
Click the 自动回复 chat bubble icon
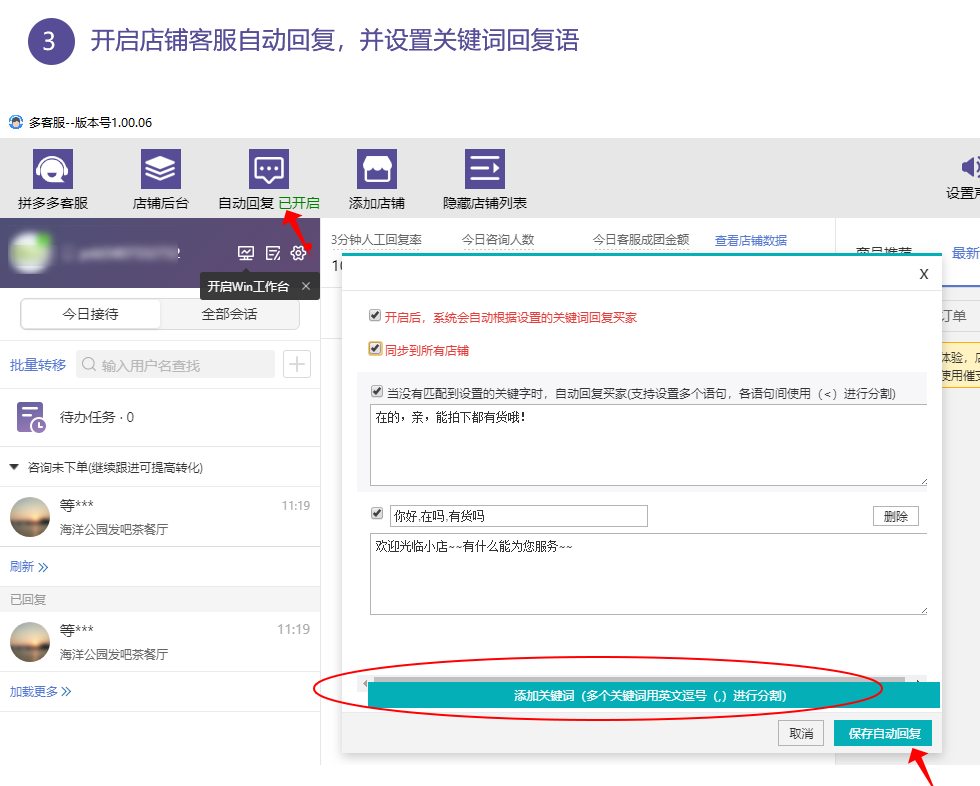tap(269, 169)
